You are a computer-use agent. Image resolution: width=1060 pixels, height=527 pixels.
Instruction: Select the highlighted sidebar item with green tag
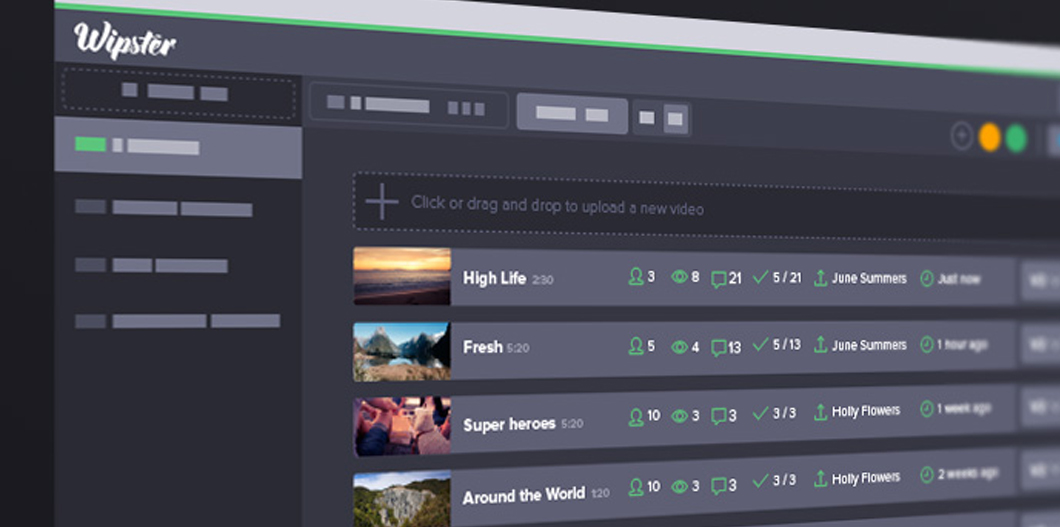point(177,146)
